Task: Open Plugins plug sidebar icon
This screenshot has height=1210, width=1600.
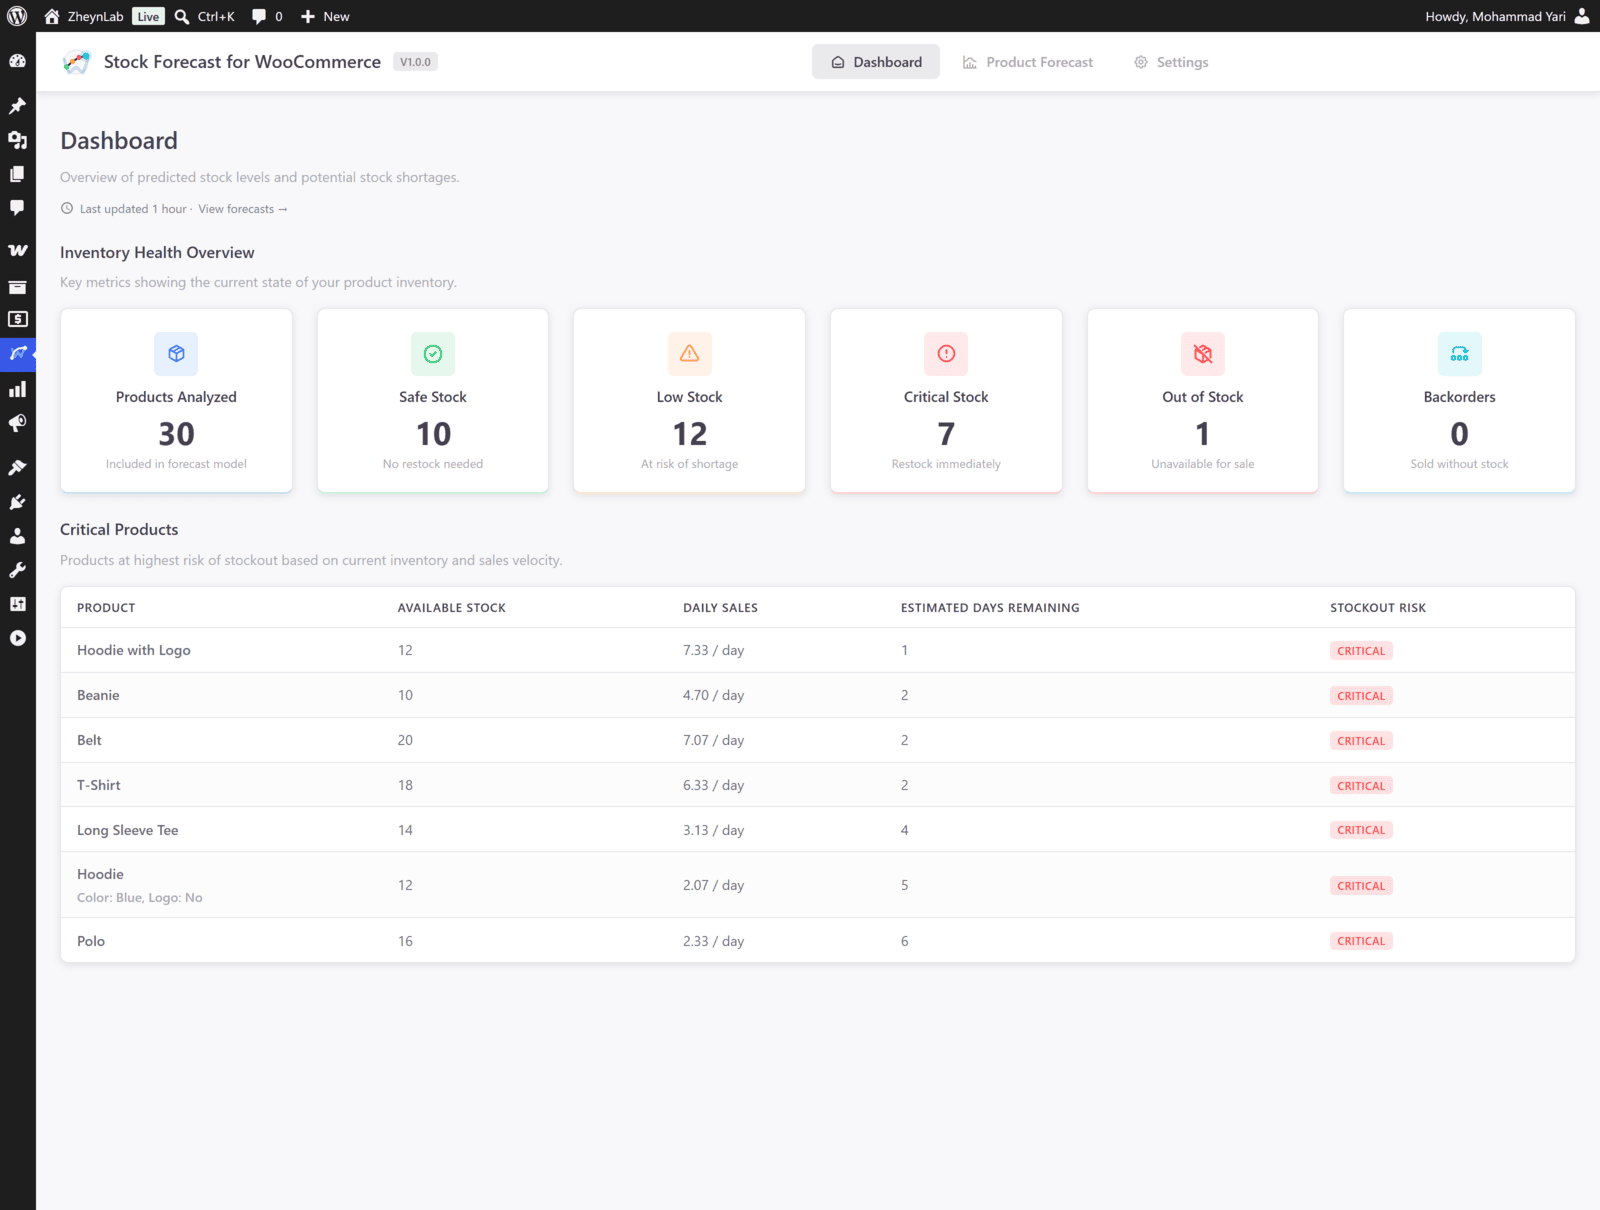Action: (x=17, y=502)
